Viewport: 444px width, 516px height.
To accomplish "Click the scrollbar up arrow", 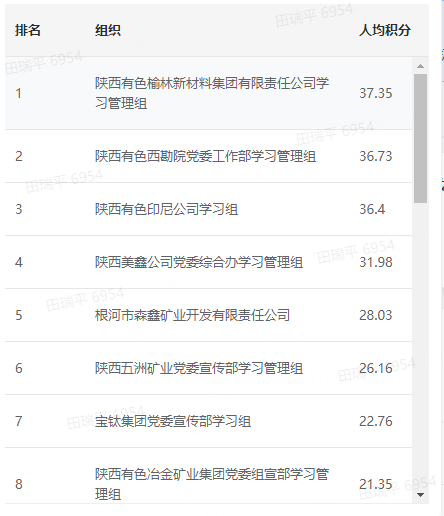I will (x=420, y=66).
